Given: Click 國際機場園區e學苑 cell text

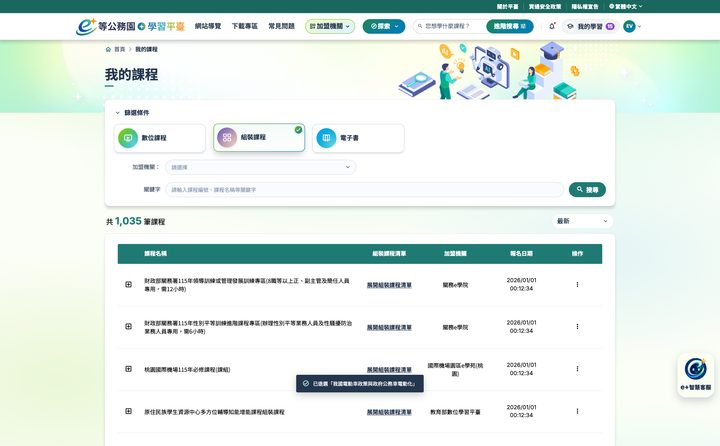Looking at the screenshot, I should coord(455,369).
